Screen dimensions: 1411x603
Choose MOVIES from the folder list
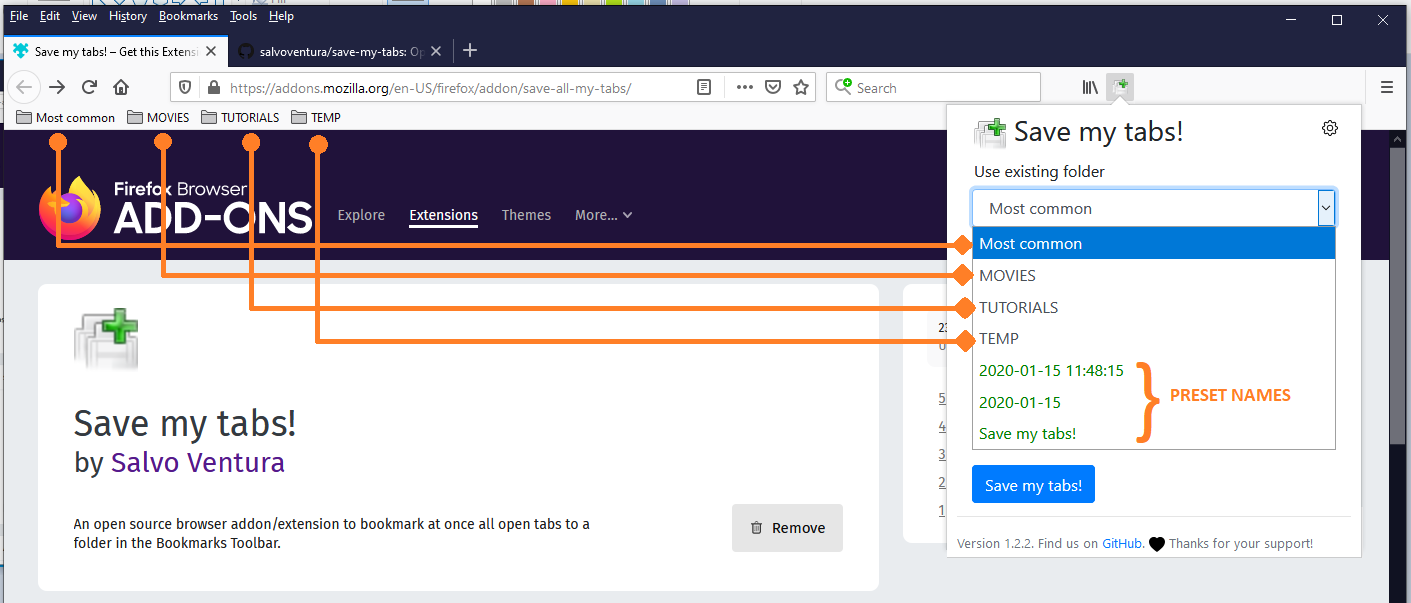[1154, 275]
